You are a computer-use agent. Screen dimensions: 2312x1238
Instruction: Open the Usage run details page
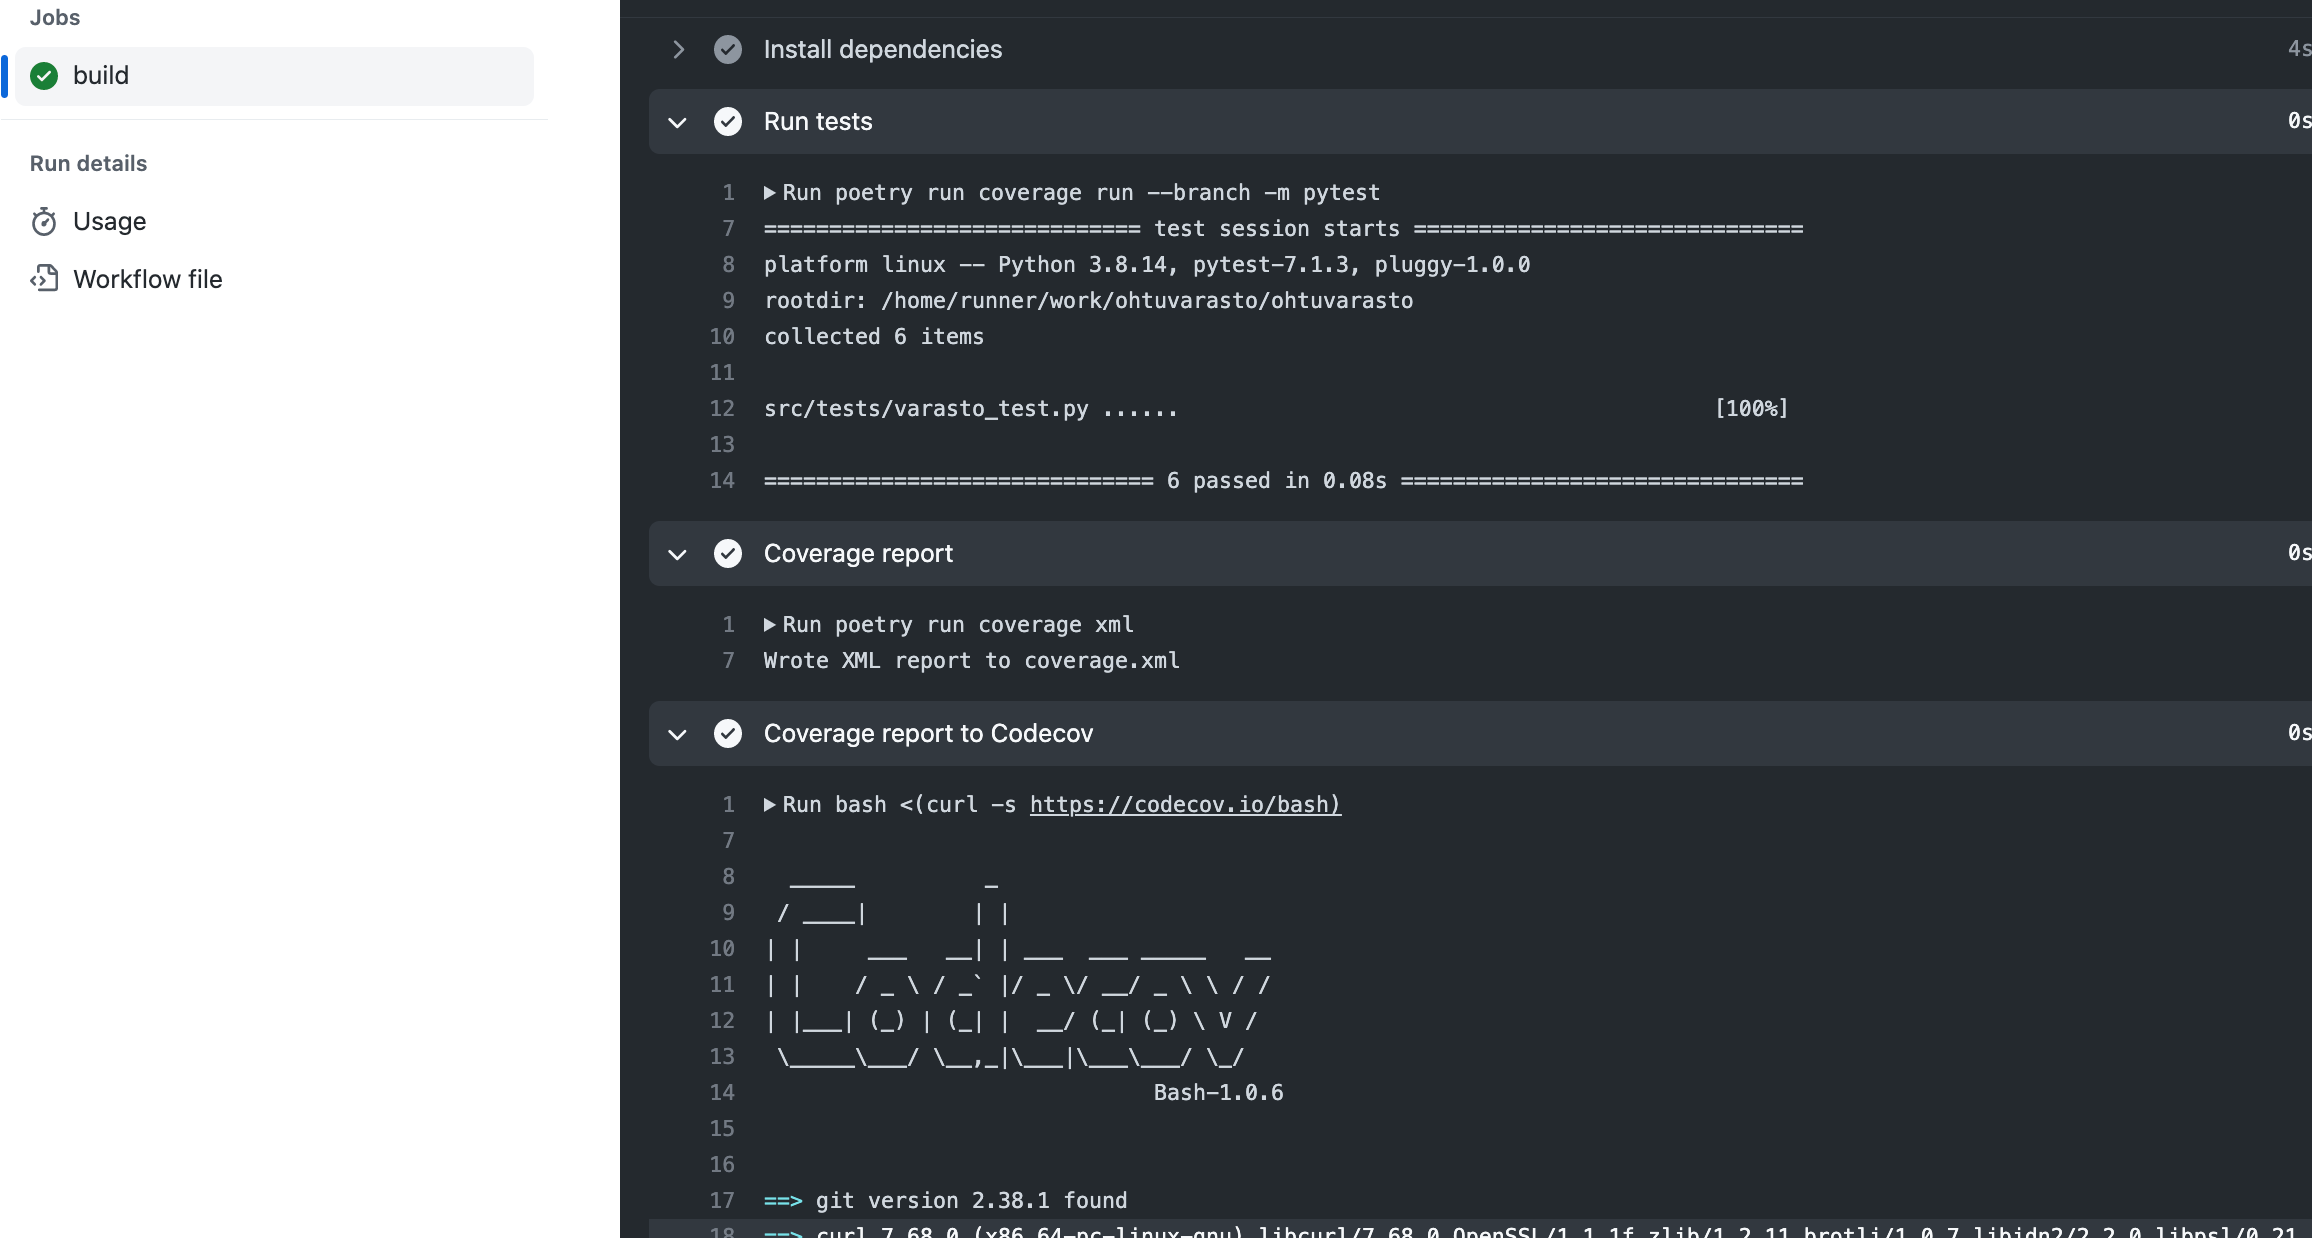point(110,221)
